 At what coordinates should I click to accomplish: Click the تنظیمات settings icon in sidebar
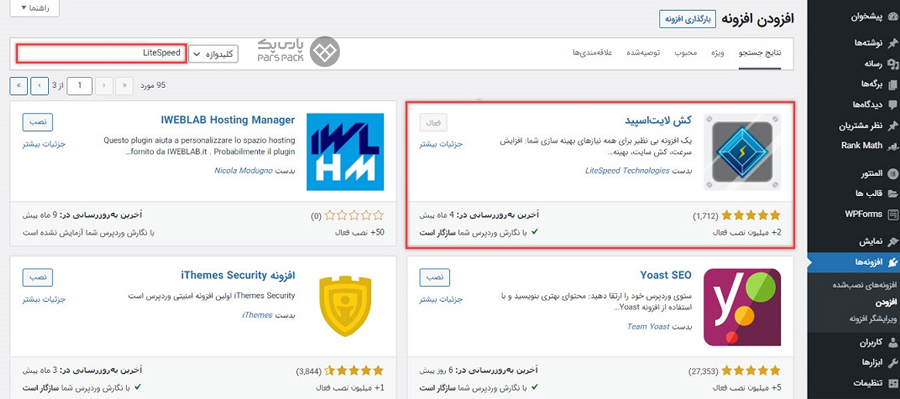[x=893, y=383]
